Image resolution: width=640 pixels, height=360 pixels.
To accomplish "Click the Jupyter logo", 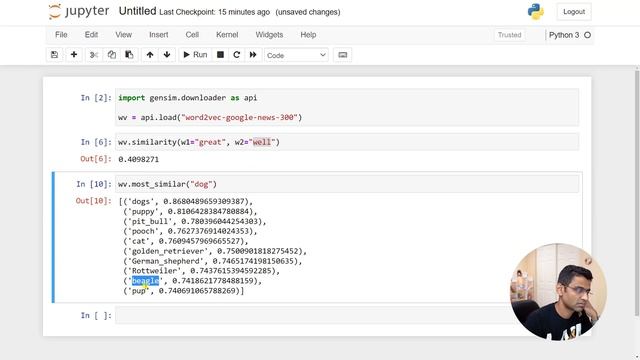I will point(79,11).
